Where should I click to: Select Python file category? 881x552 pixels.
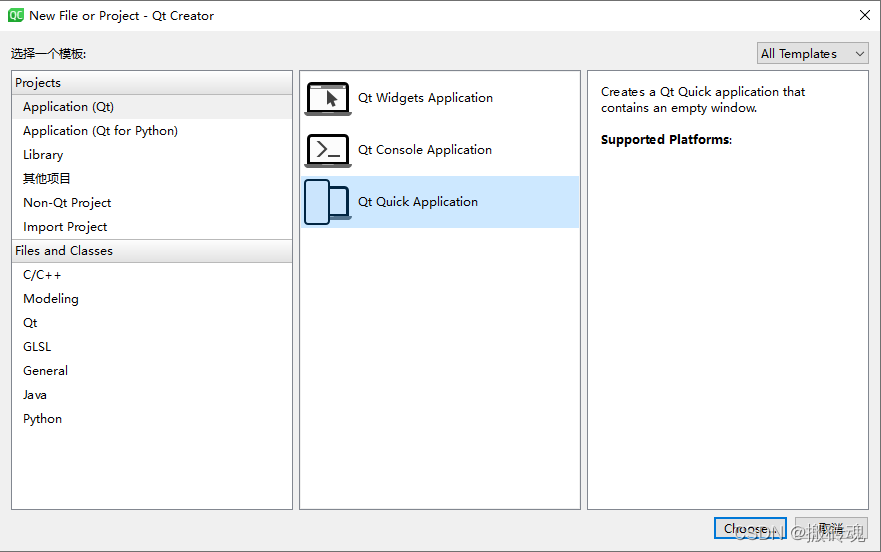152,419
